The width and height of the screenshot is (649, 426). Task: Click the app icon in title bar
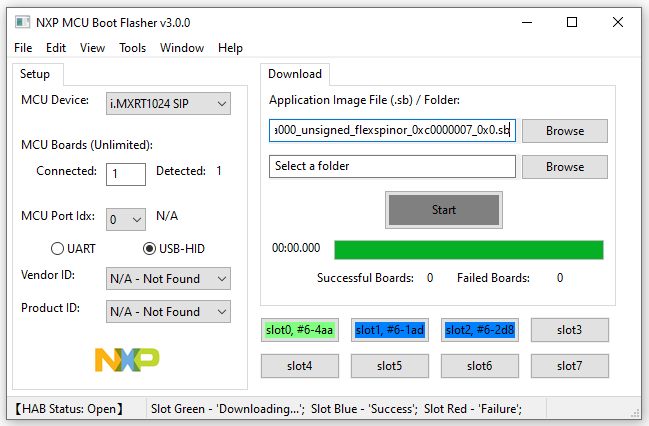pos(22,22)
